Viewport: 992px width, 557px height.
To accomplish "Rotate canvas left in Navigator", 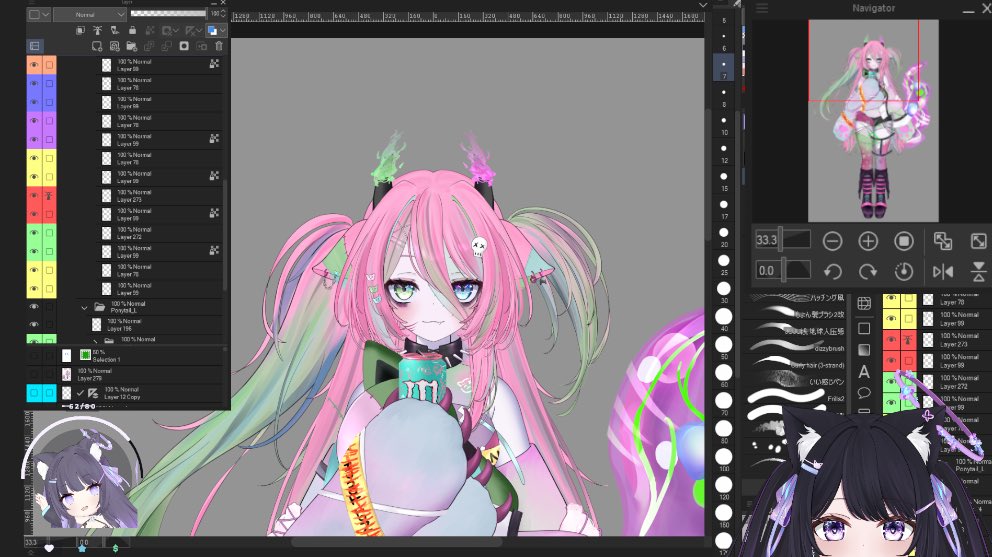I will point(833,272).
